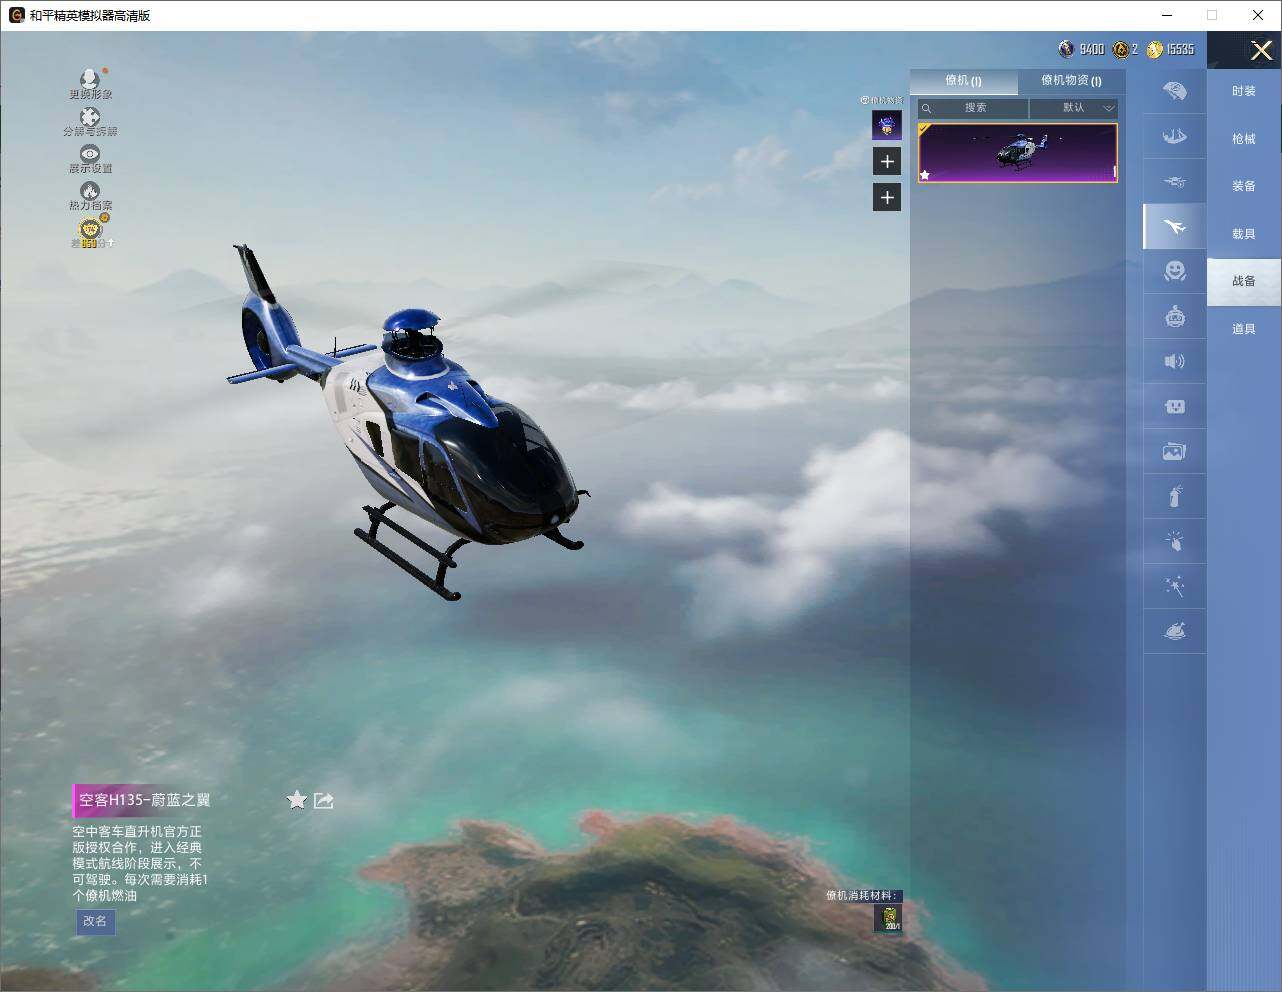Select the purple helicopter item card

click(1017, 153)
